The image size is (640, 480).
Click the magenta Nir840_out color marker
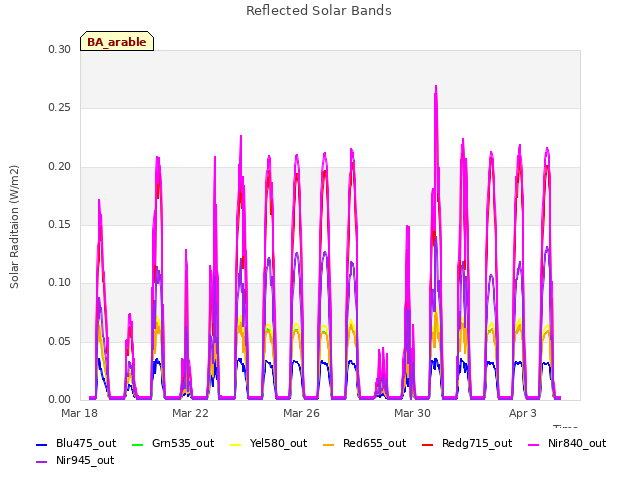tap(533, 444)
